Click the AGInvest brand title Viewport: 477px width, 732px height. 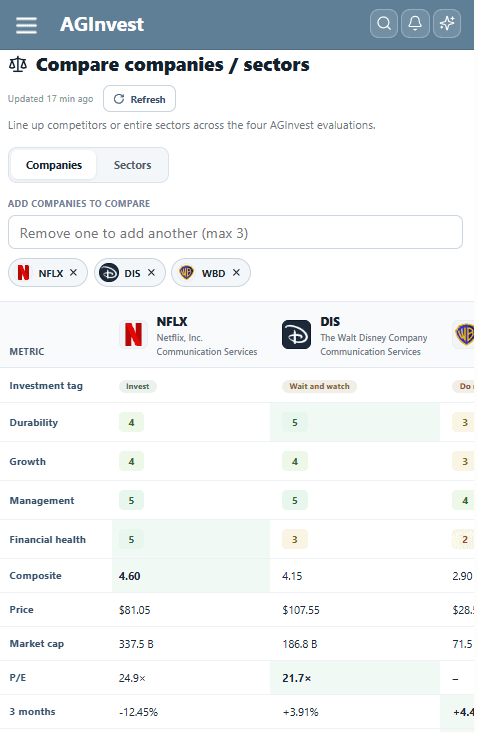(x=102, y=25)
